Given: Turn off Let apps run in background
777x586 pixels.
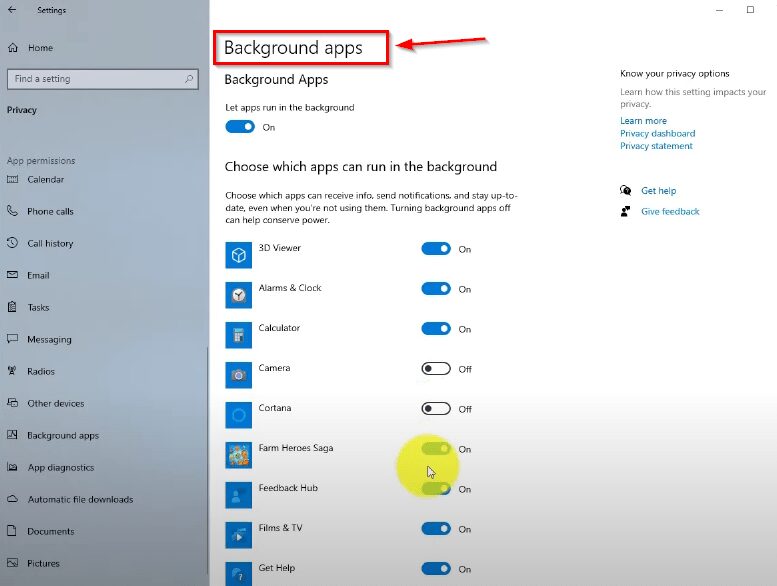Looking at the screenshot, I should (240, 127).
